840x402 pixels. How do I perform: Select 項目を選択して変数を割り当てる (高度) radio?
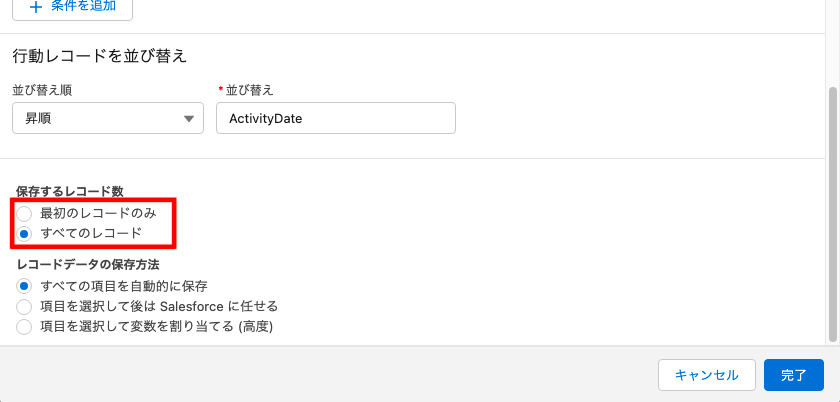point(24,326)
